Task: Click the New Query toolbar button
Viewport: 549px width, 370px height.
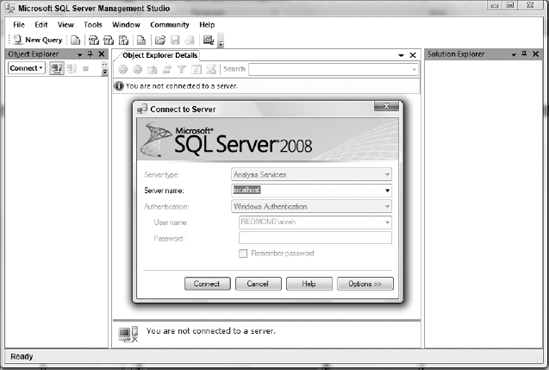Action: (x=38, y=40)
